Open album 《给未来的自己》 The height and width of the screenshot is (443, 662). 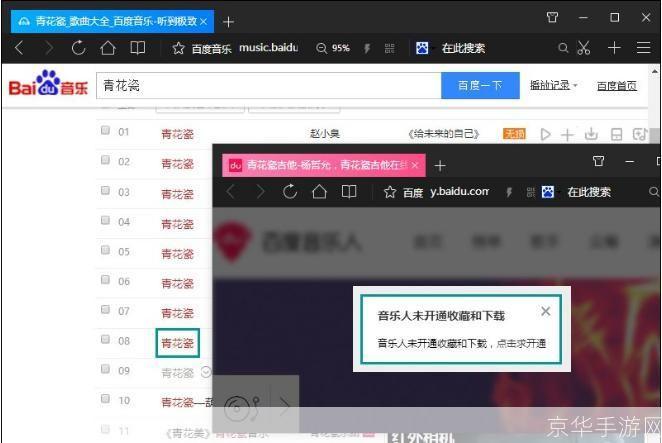pyautogui.click(x=443, y=134)
